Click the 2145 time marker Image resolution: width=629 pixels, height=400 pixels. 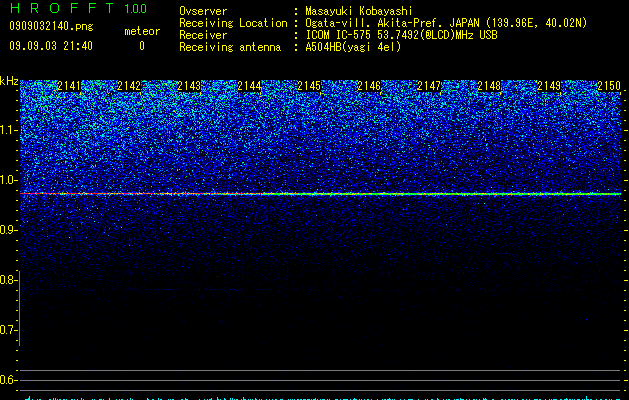click(x=309, y=86)
